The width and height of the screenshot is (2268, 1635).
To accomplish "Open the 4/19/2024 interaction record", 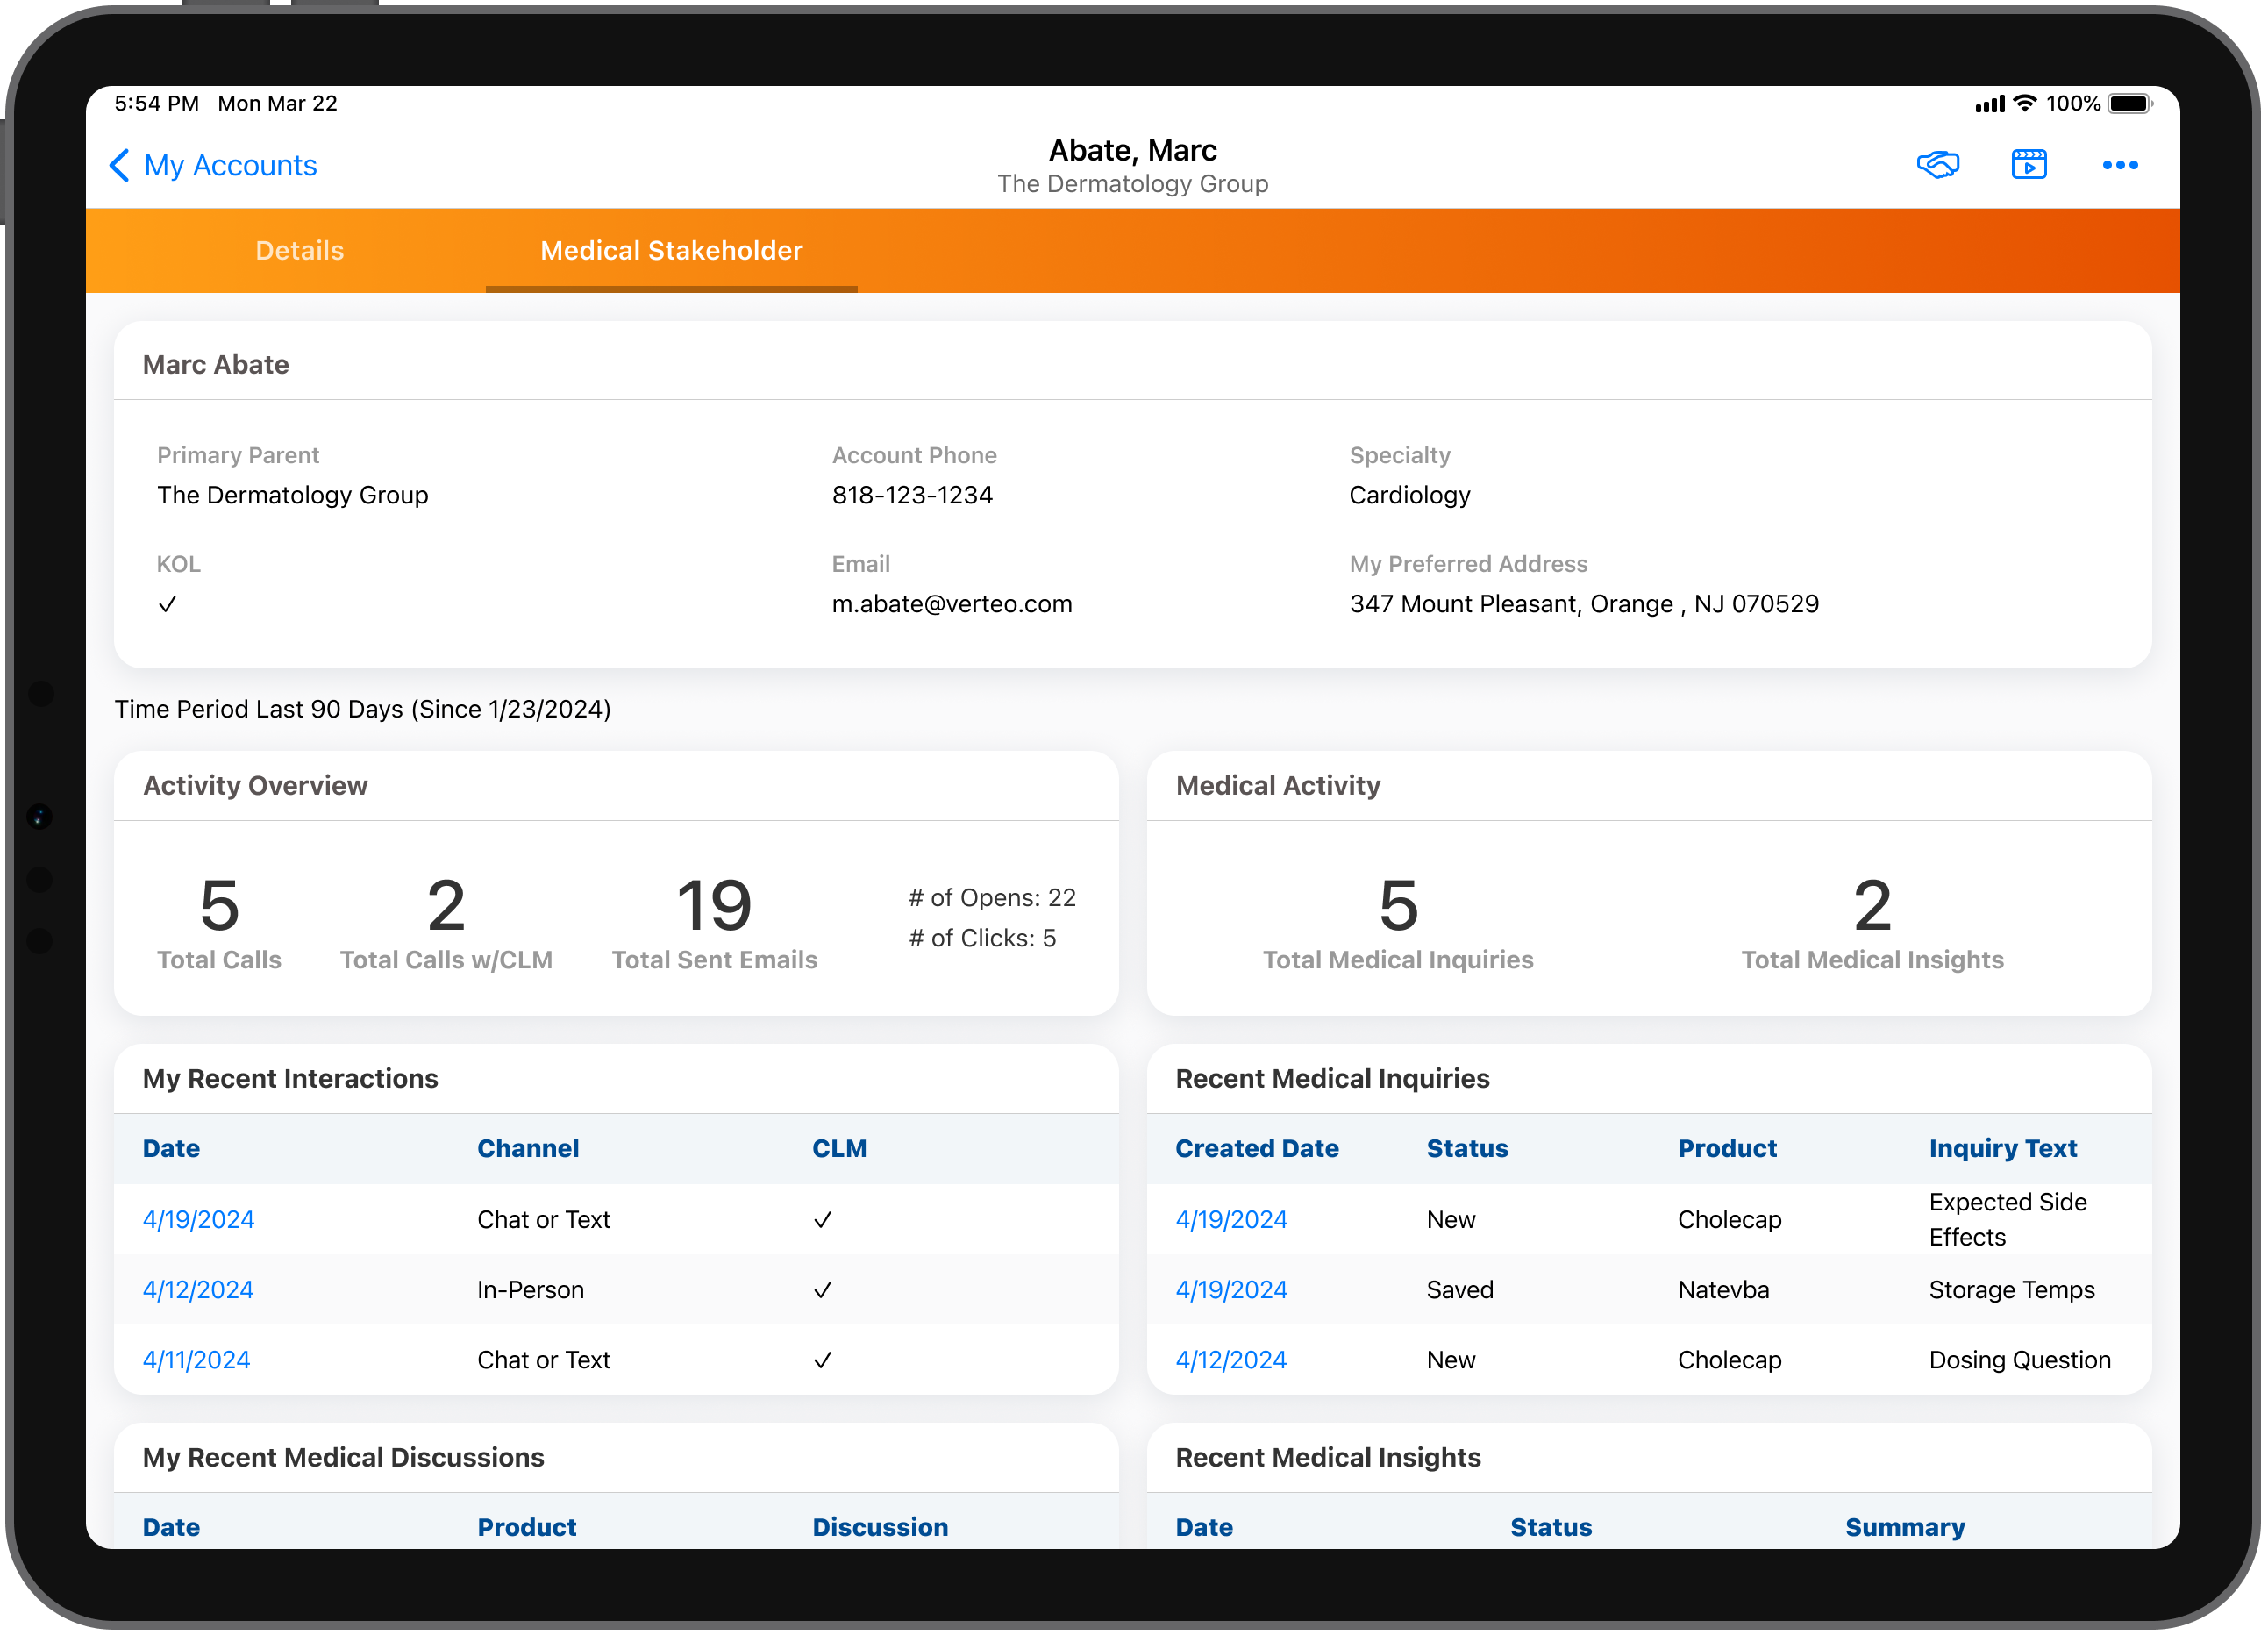I will pyautogui.click(x=198, y=1219).
